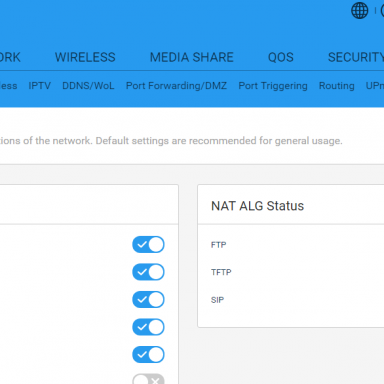Screen dimensions: 384x384
Task: Turn off the third toggle, aligned with SIP
Action: [x=148, y=300]
